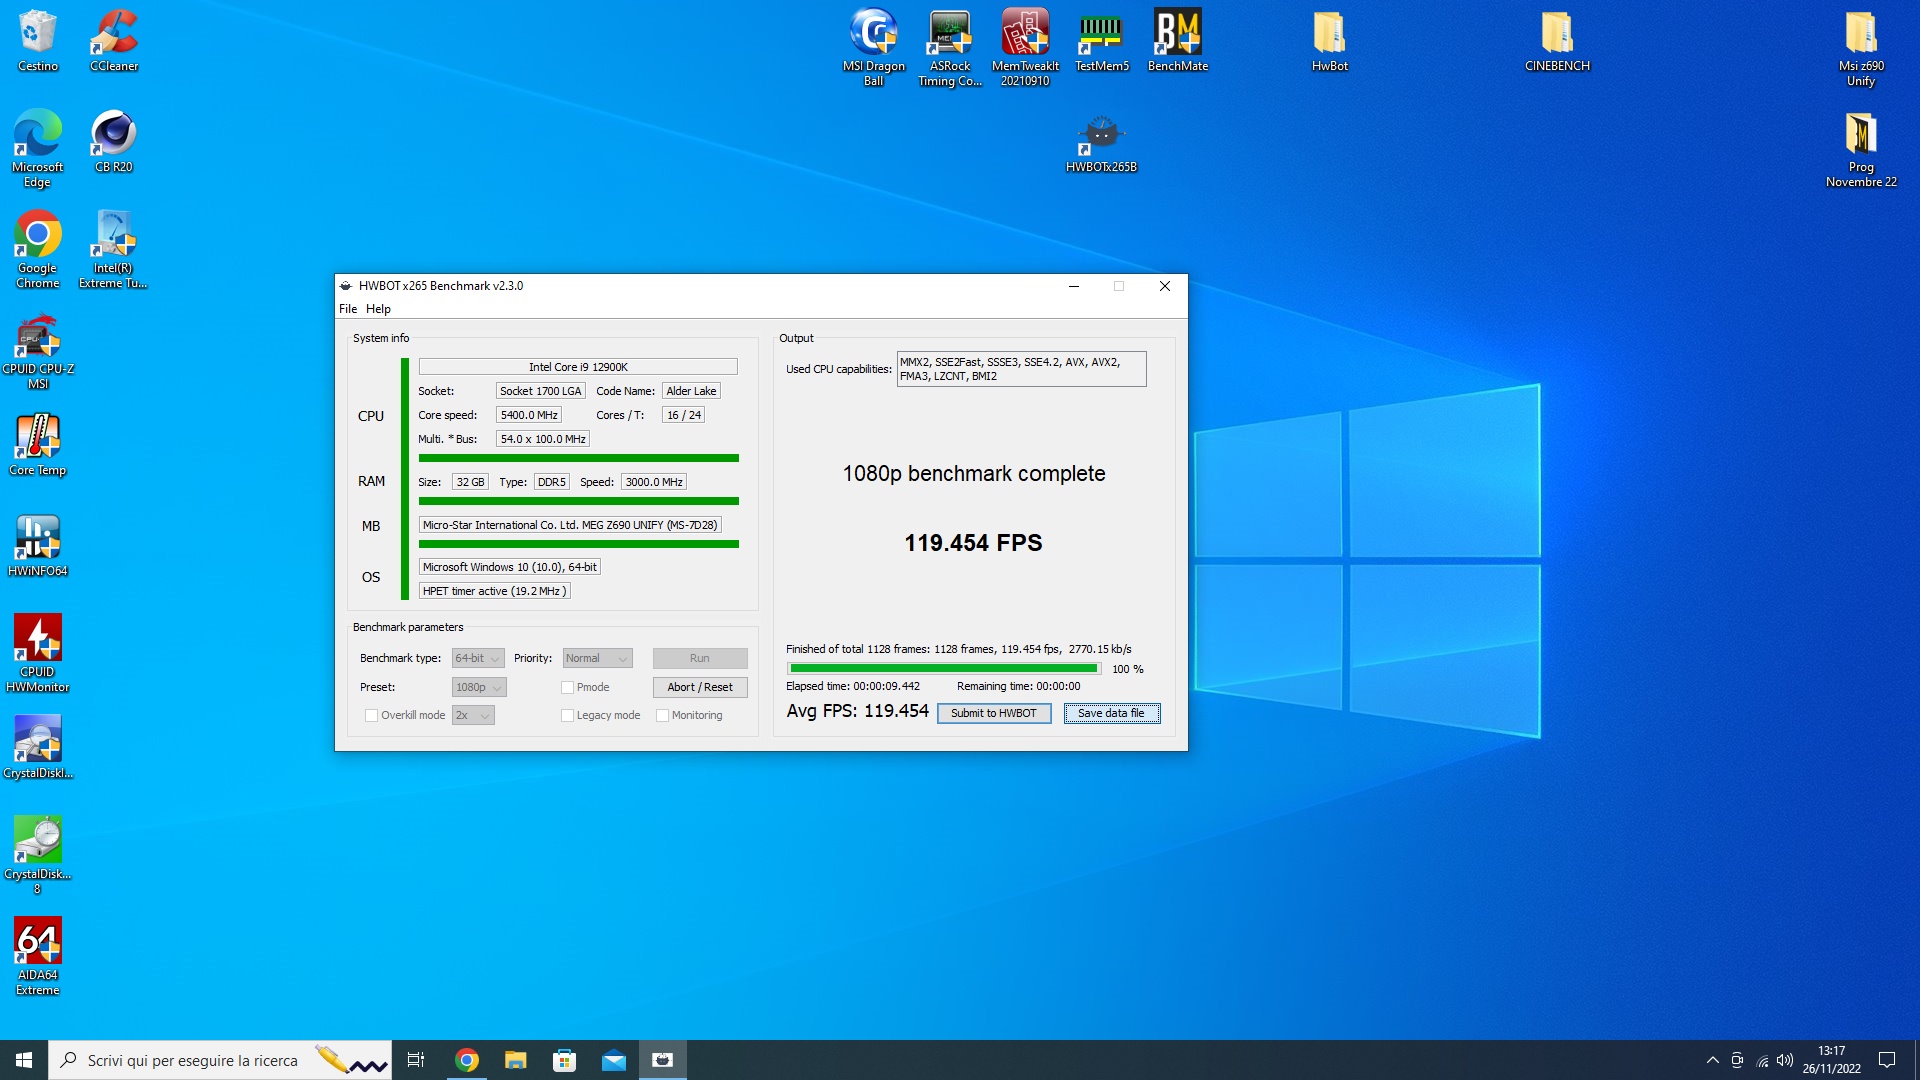Open BenchMate desktop shortcut
The image size is (1920, 1080).
pos(1178,41)
